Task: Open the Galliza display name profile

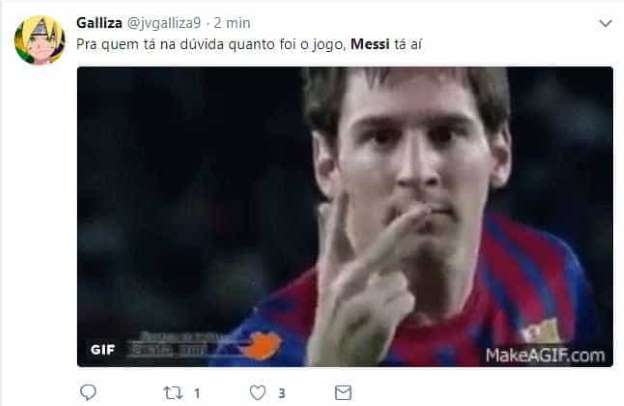Action: point(99,23)
